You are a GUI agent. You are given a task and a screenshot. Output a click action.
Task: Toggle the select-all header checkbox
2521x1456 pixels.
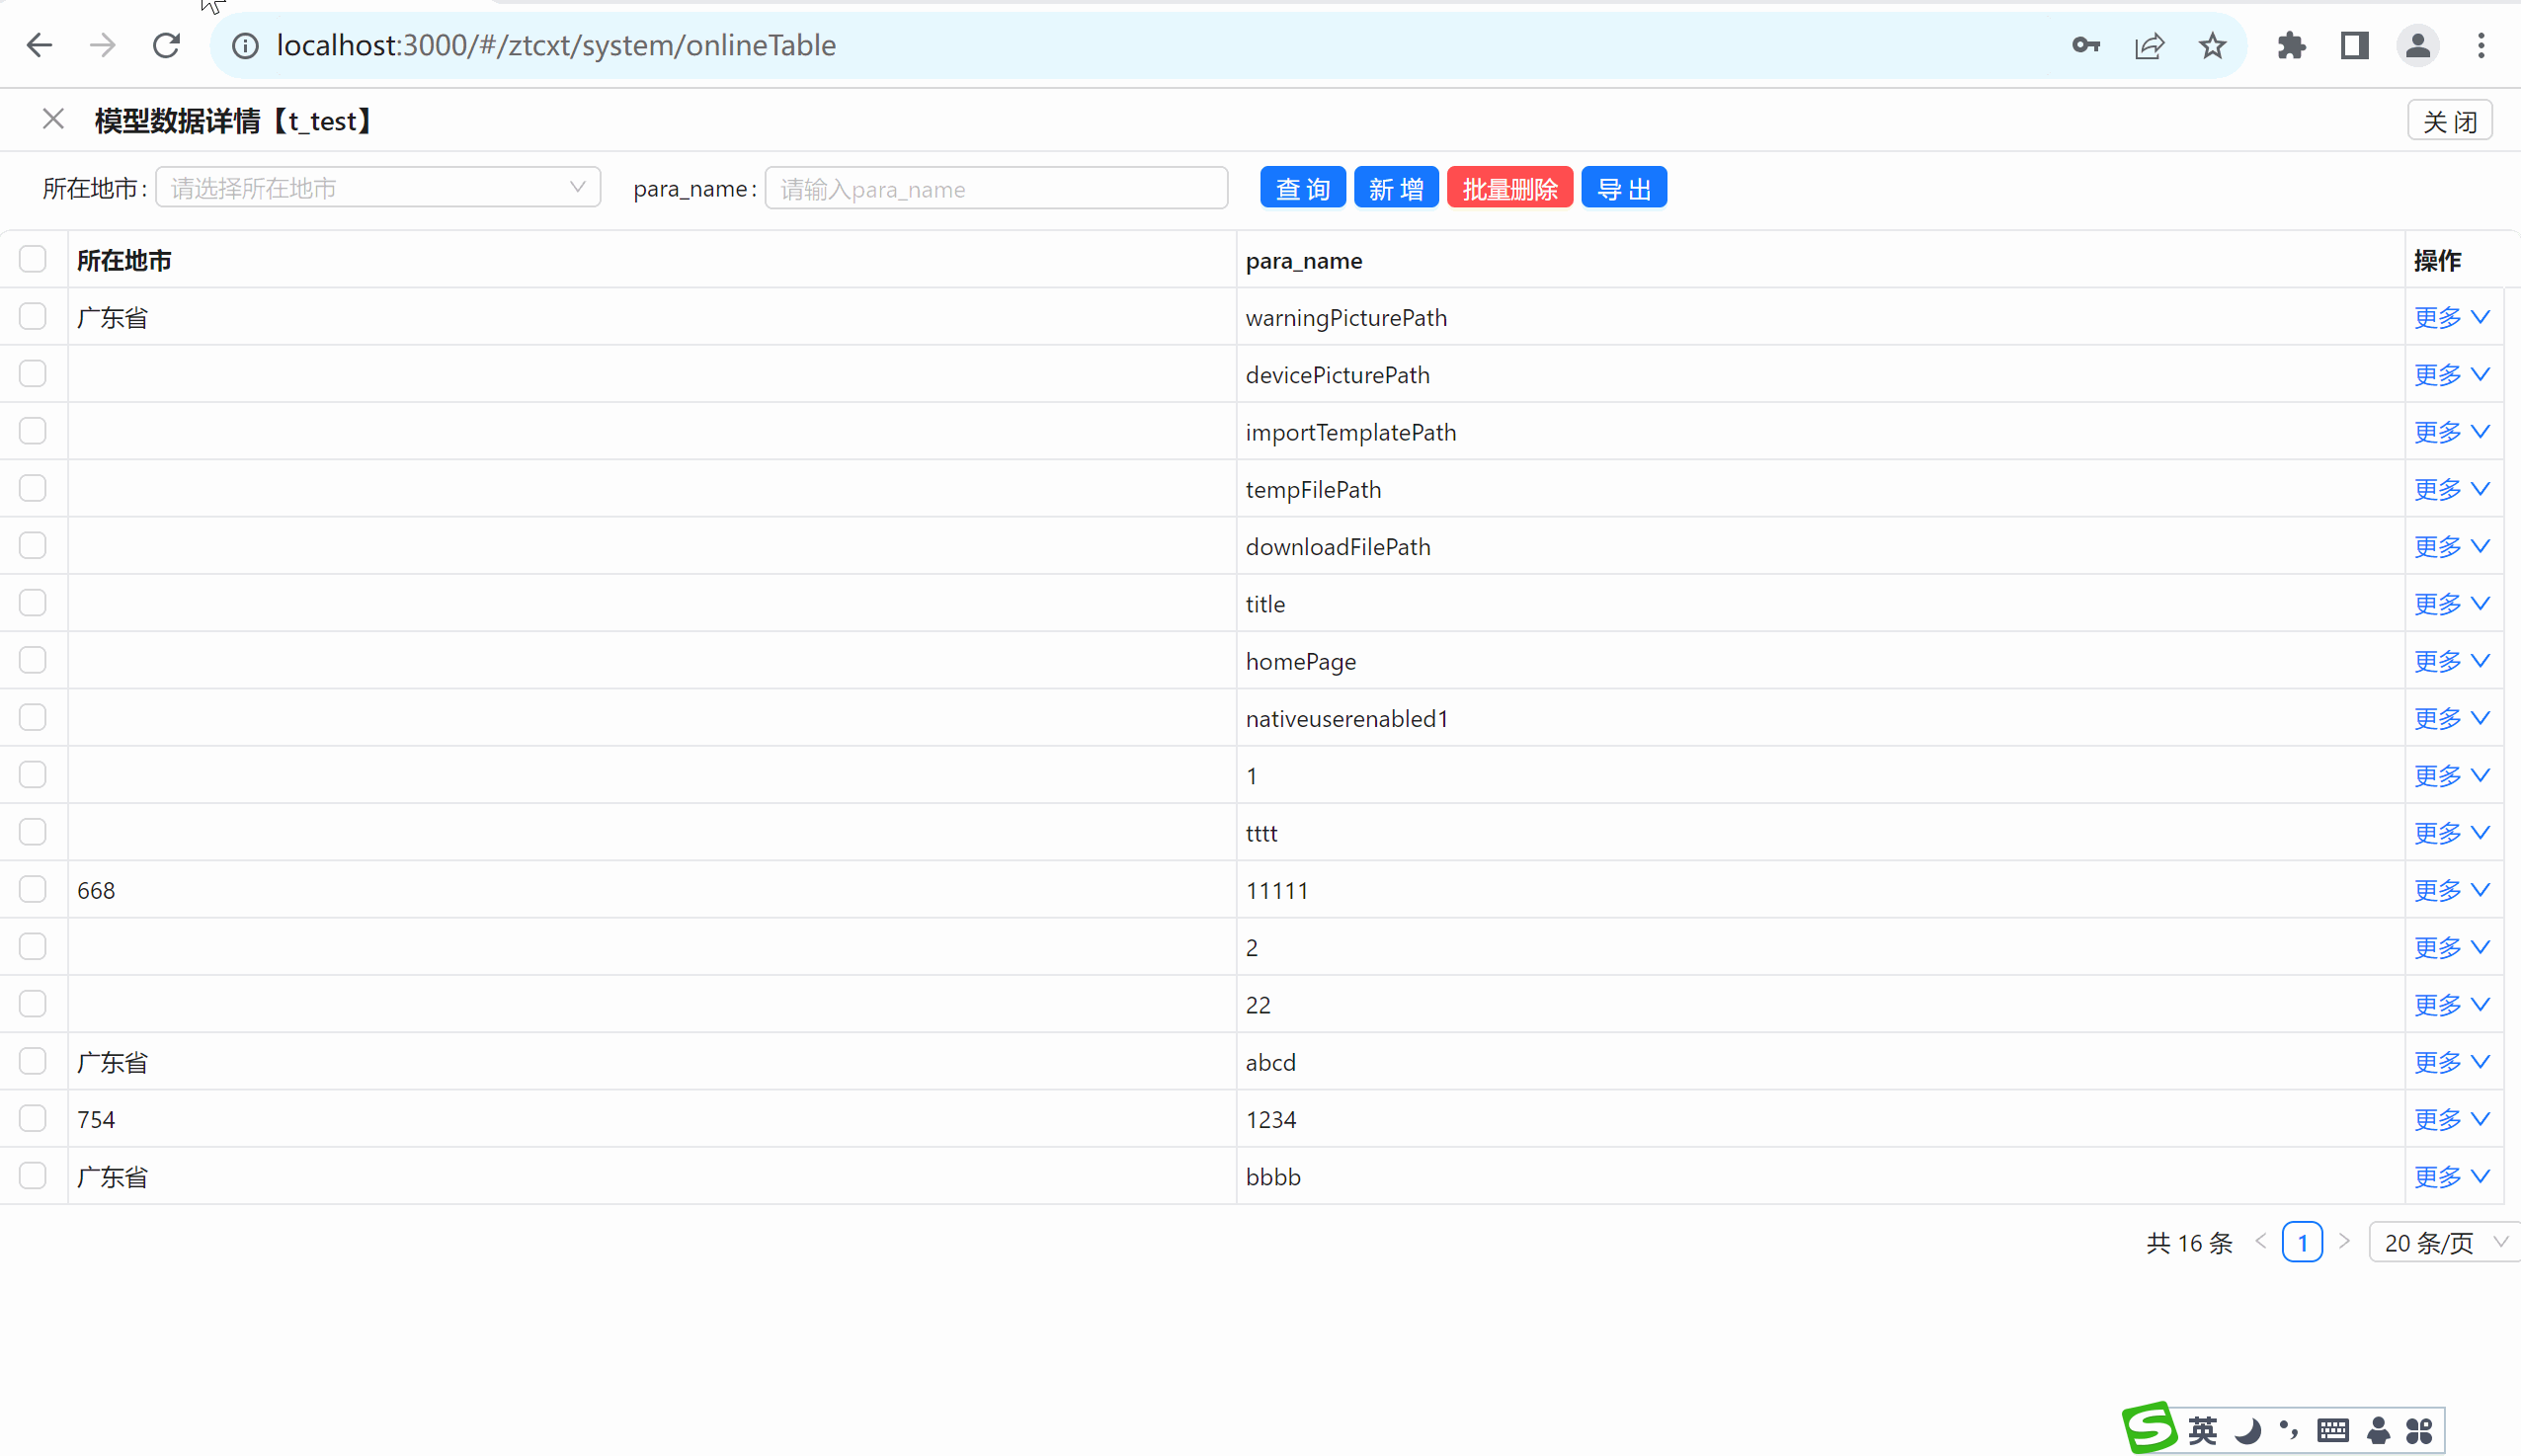point(33,259)
